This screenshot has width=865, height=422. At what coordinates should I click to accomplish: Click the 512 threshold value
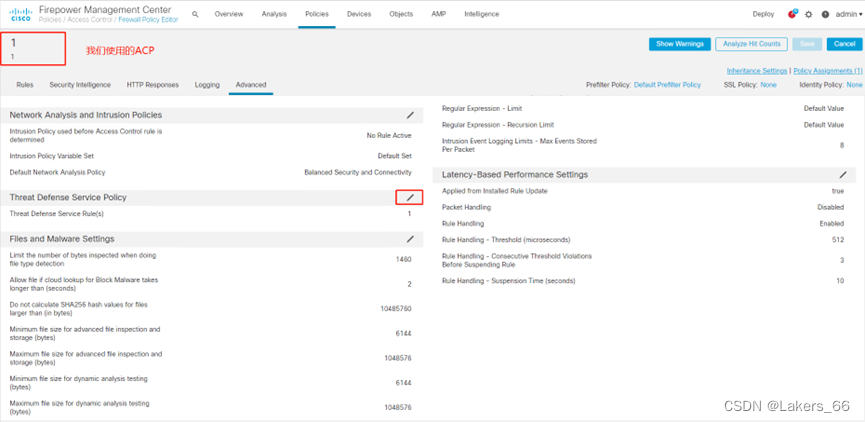click(x=838, y=240)
